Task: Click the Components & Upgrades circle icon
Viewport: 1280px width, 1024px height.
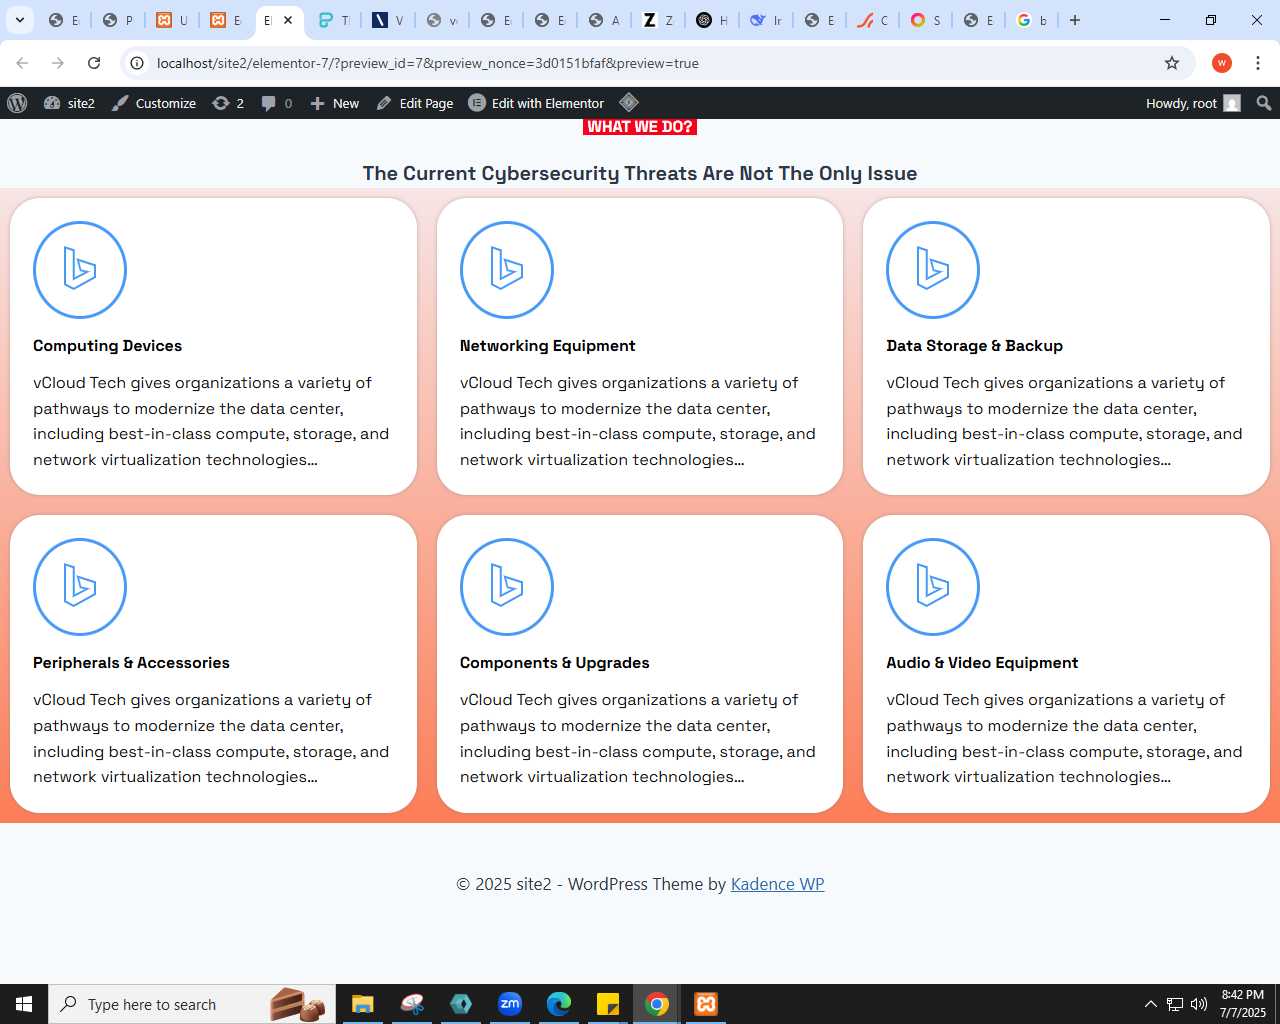Action: pyautogui.click(x=507, y=587)
